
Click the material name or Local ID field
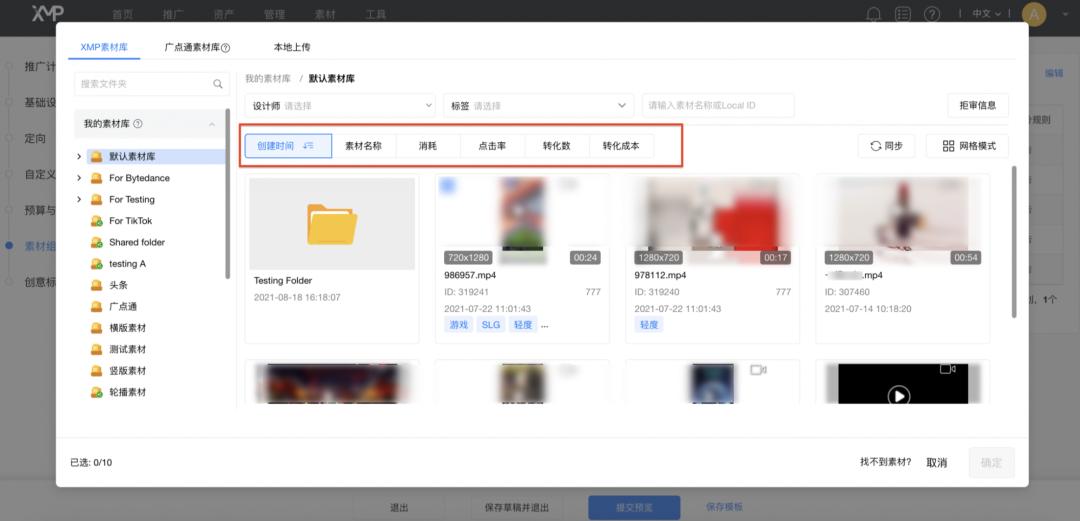click(x=718, y=106)
